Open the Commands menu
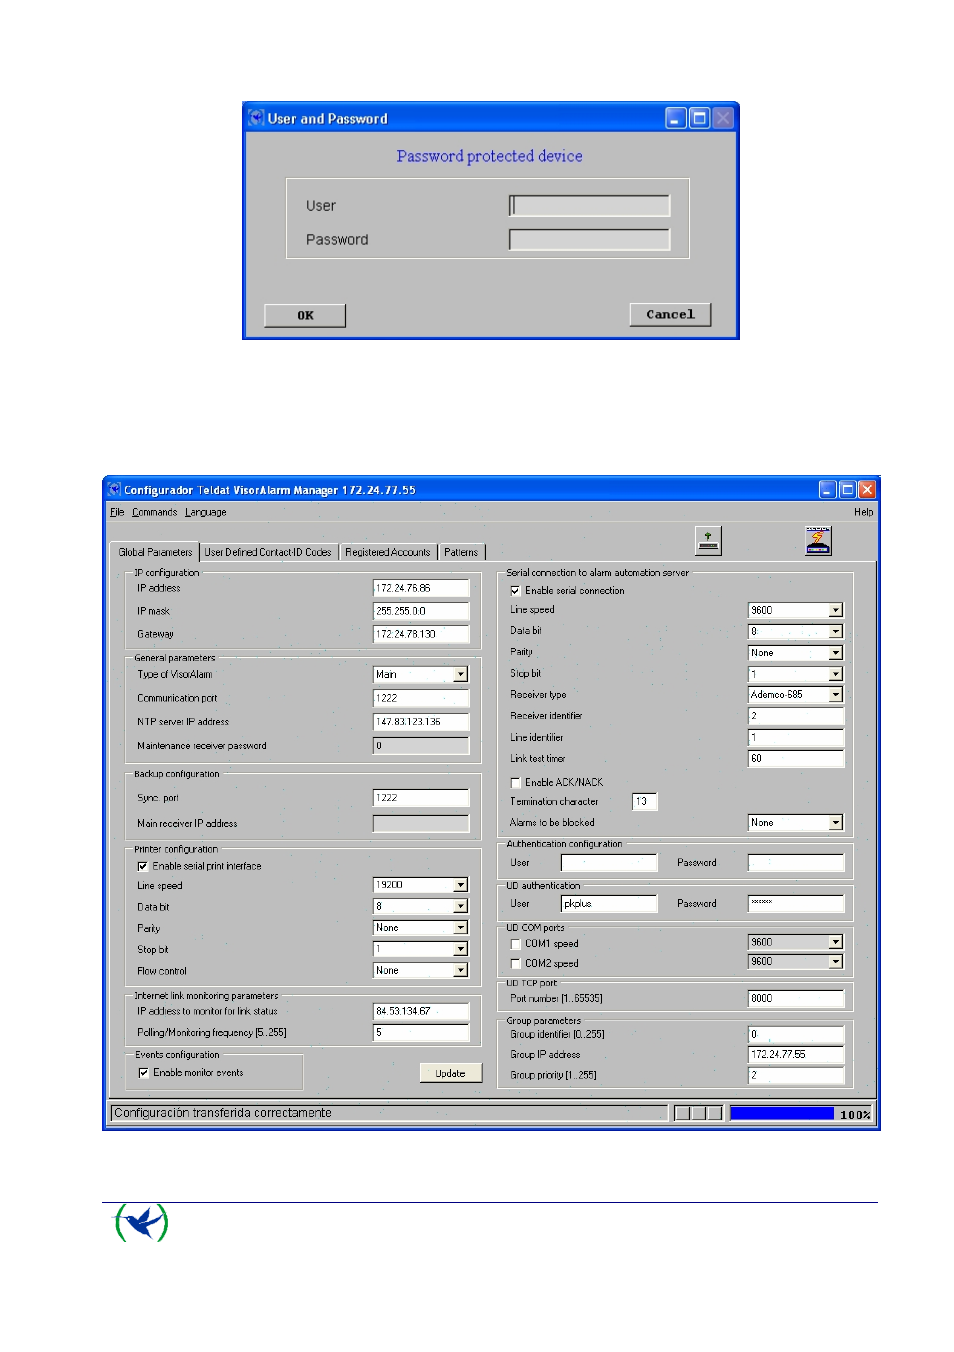Image resolution: width=954 pixels, height=1352 pixels. point(154,512)
